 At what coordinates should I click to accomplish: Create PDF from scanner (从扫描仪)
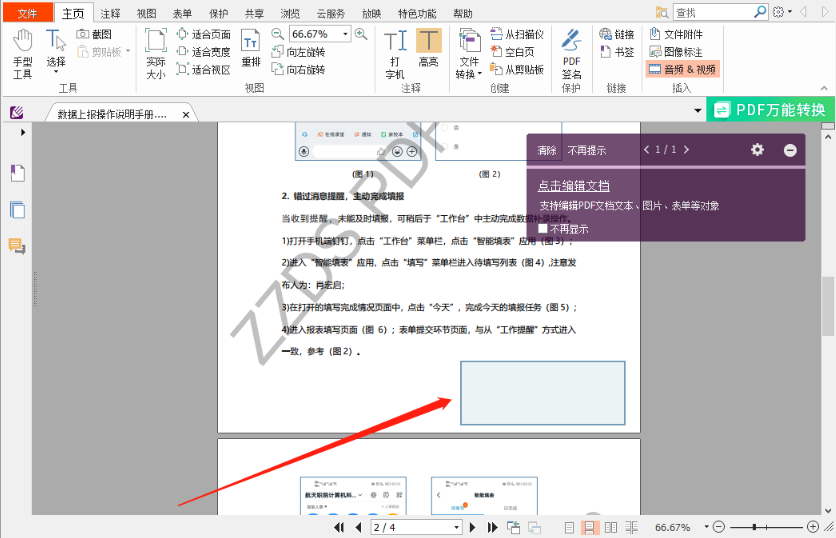[517, 34]
